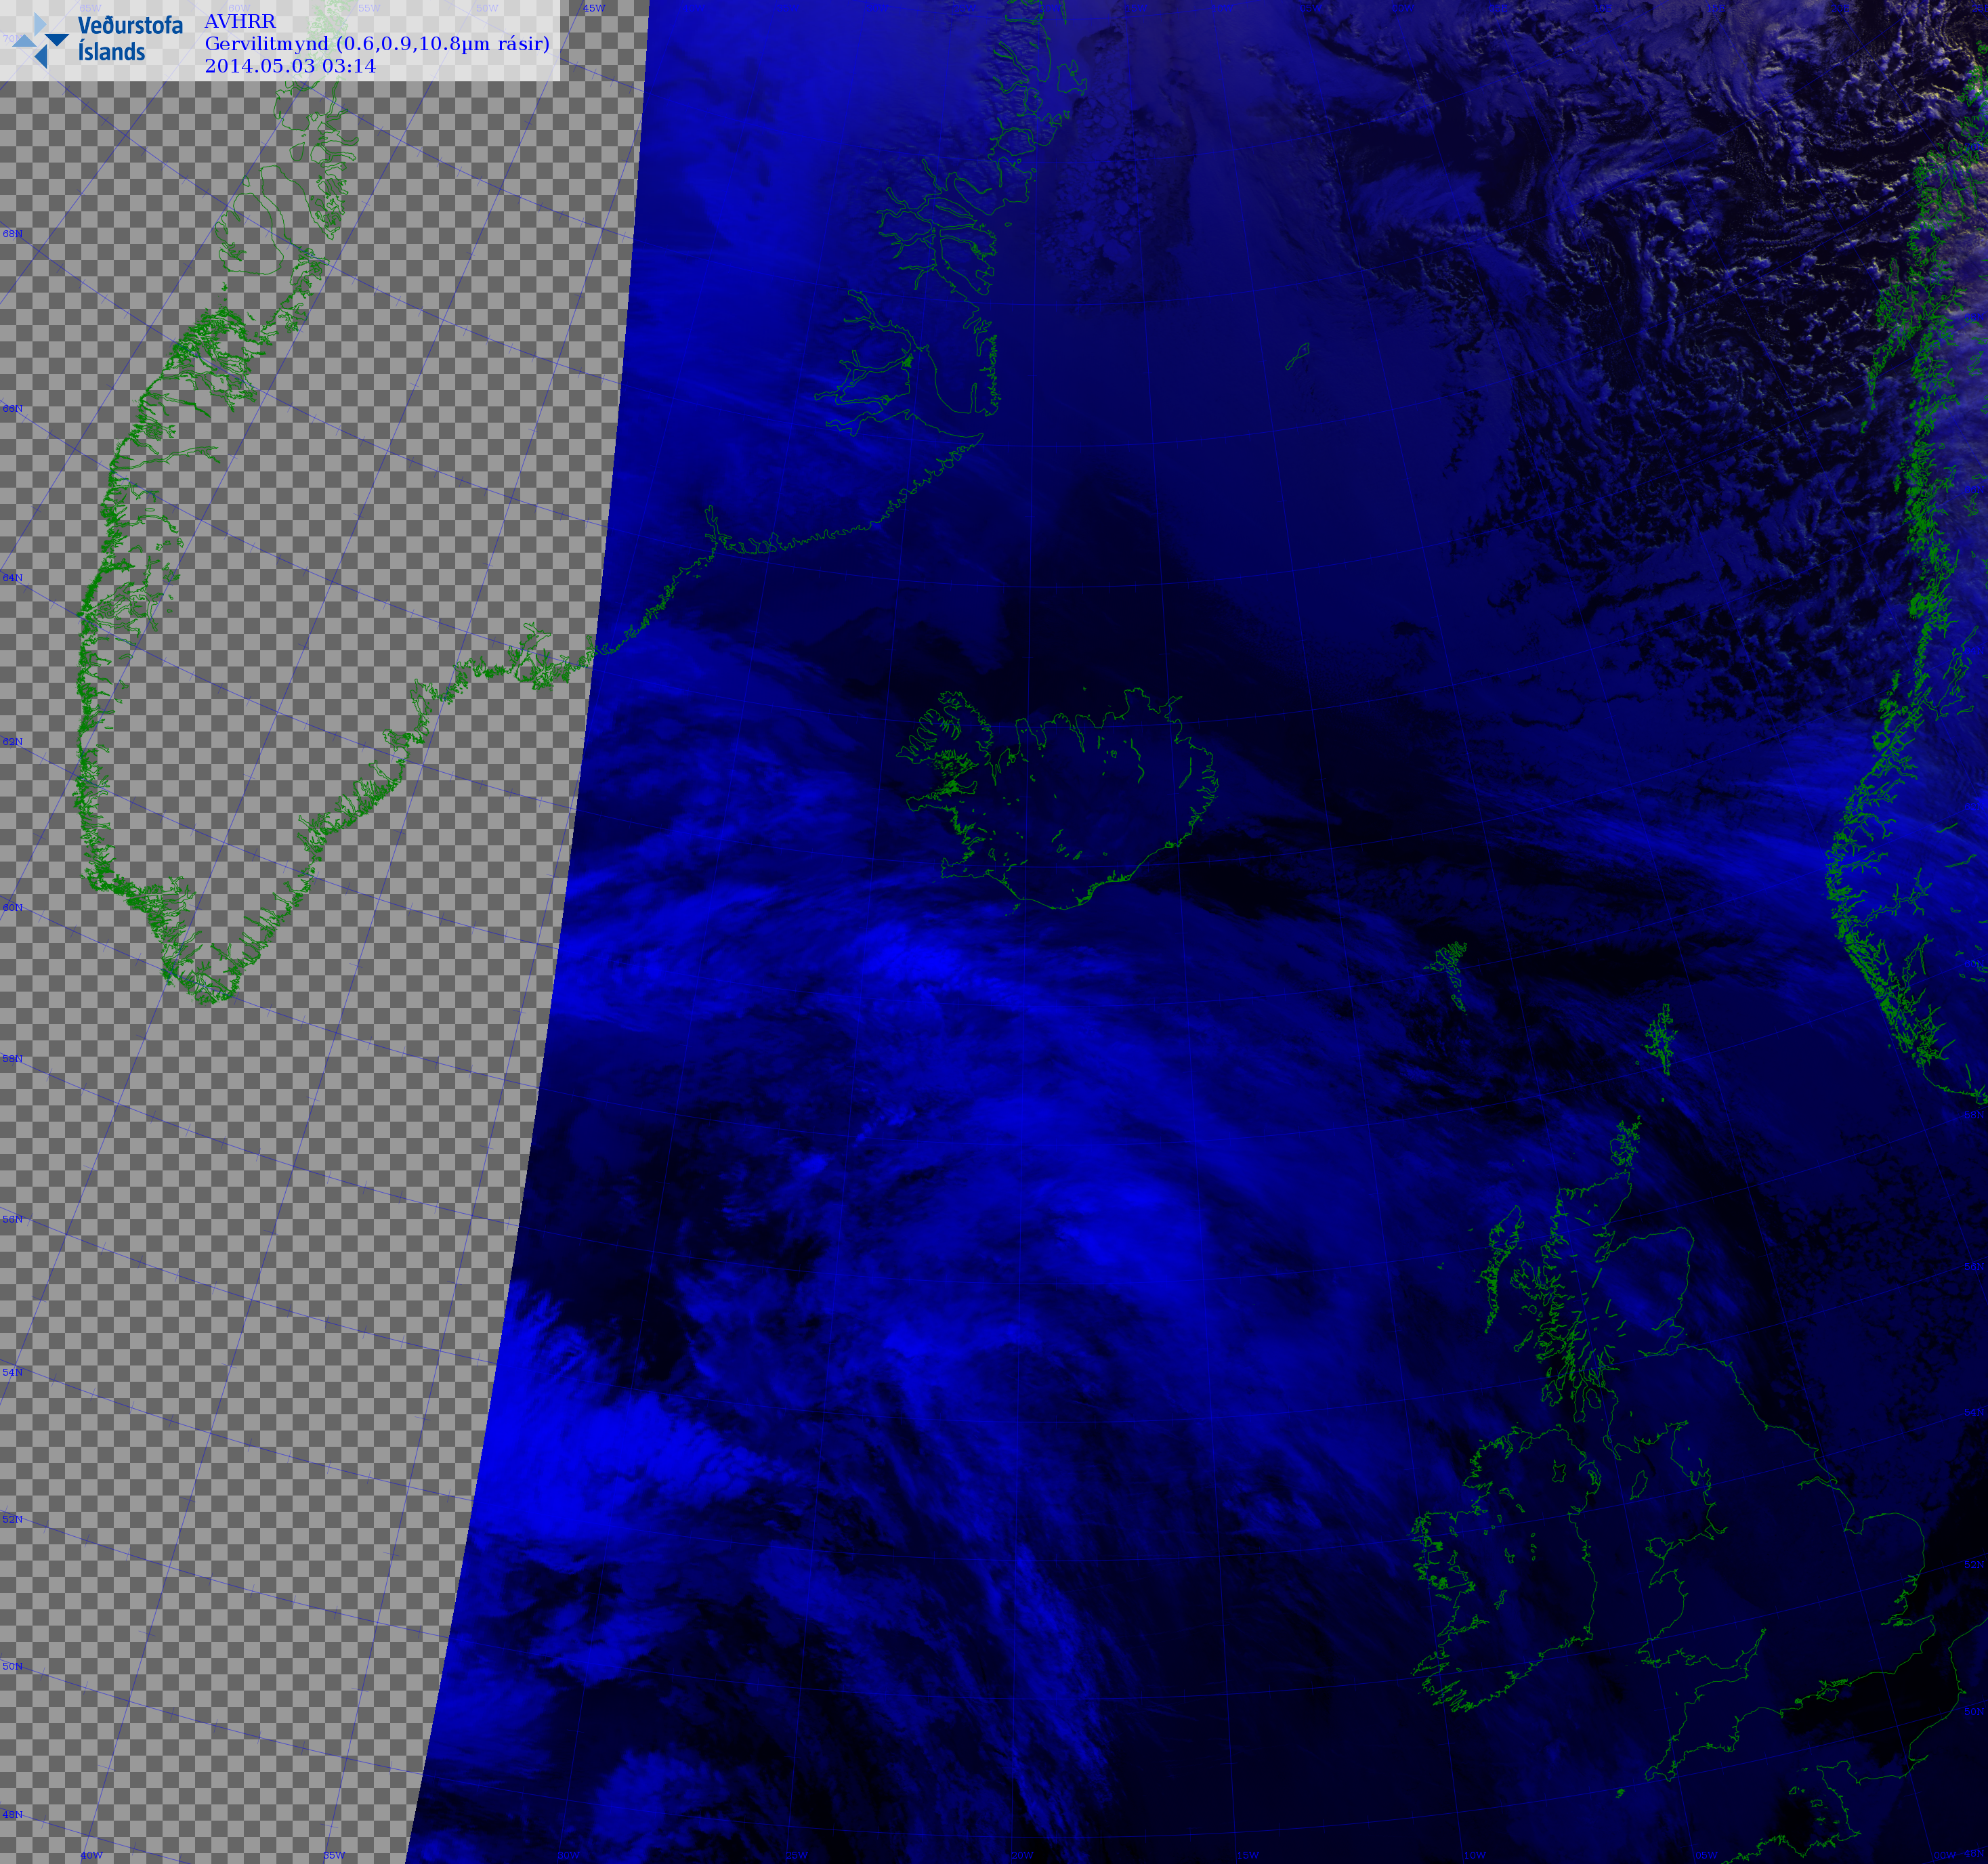Click the 40W longitude label at bottom
The width and height of the screenshot is (1988, 1864).
click(91, 1855)
